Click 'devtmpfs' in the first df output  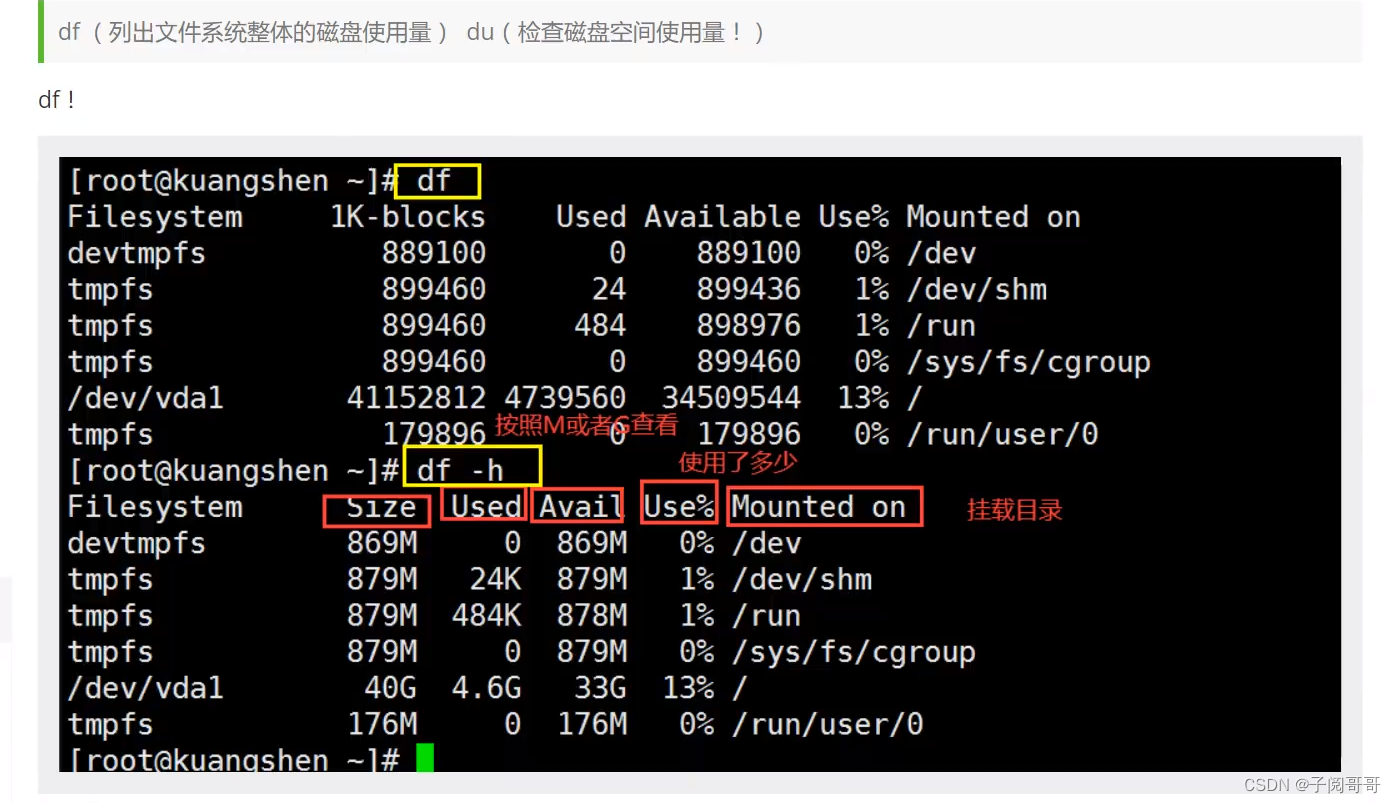[136, 253]
